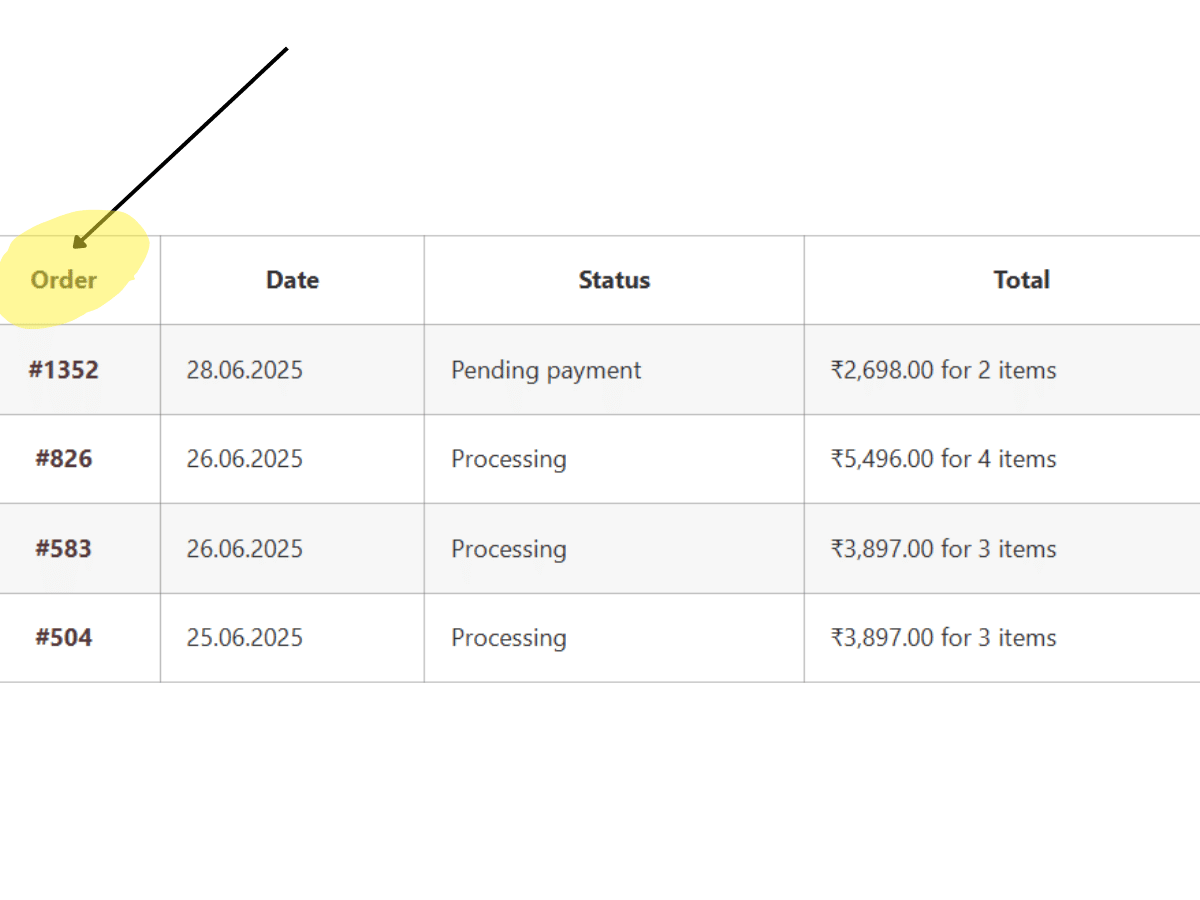Open order #504
The width and height of the screenshot is (1200, 900).
pyautogui.click(x=64, y=638)
